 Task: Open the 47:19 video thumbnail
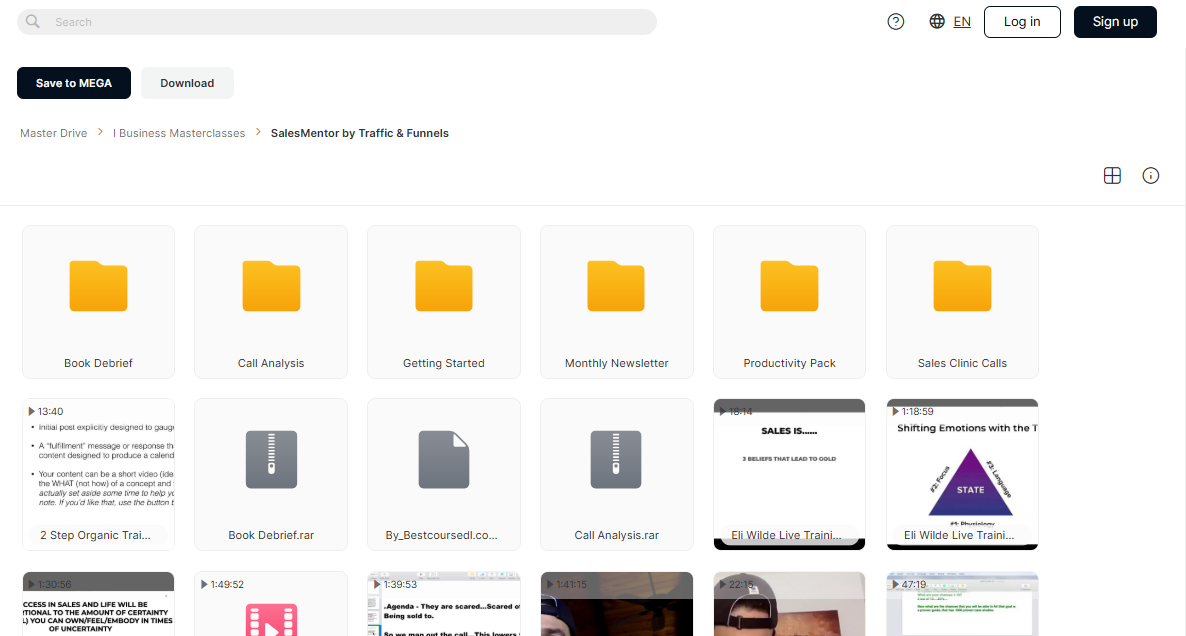(x=962, y=604)
